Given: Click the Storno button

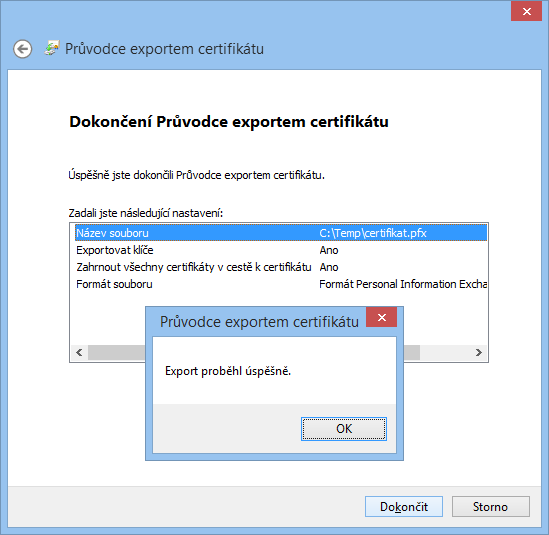Looking at the screenshot, I should click(x=491, y=506).
